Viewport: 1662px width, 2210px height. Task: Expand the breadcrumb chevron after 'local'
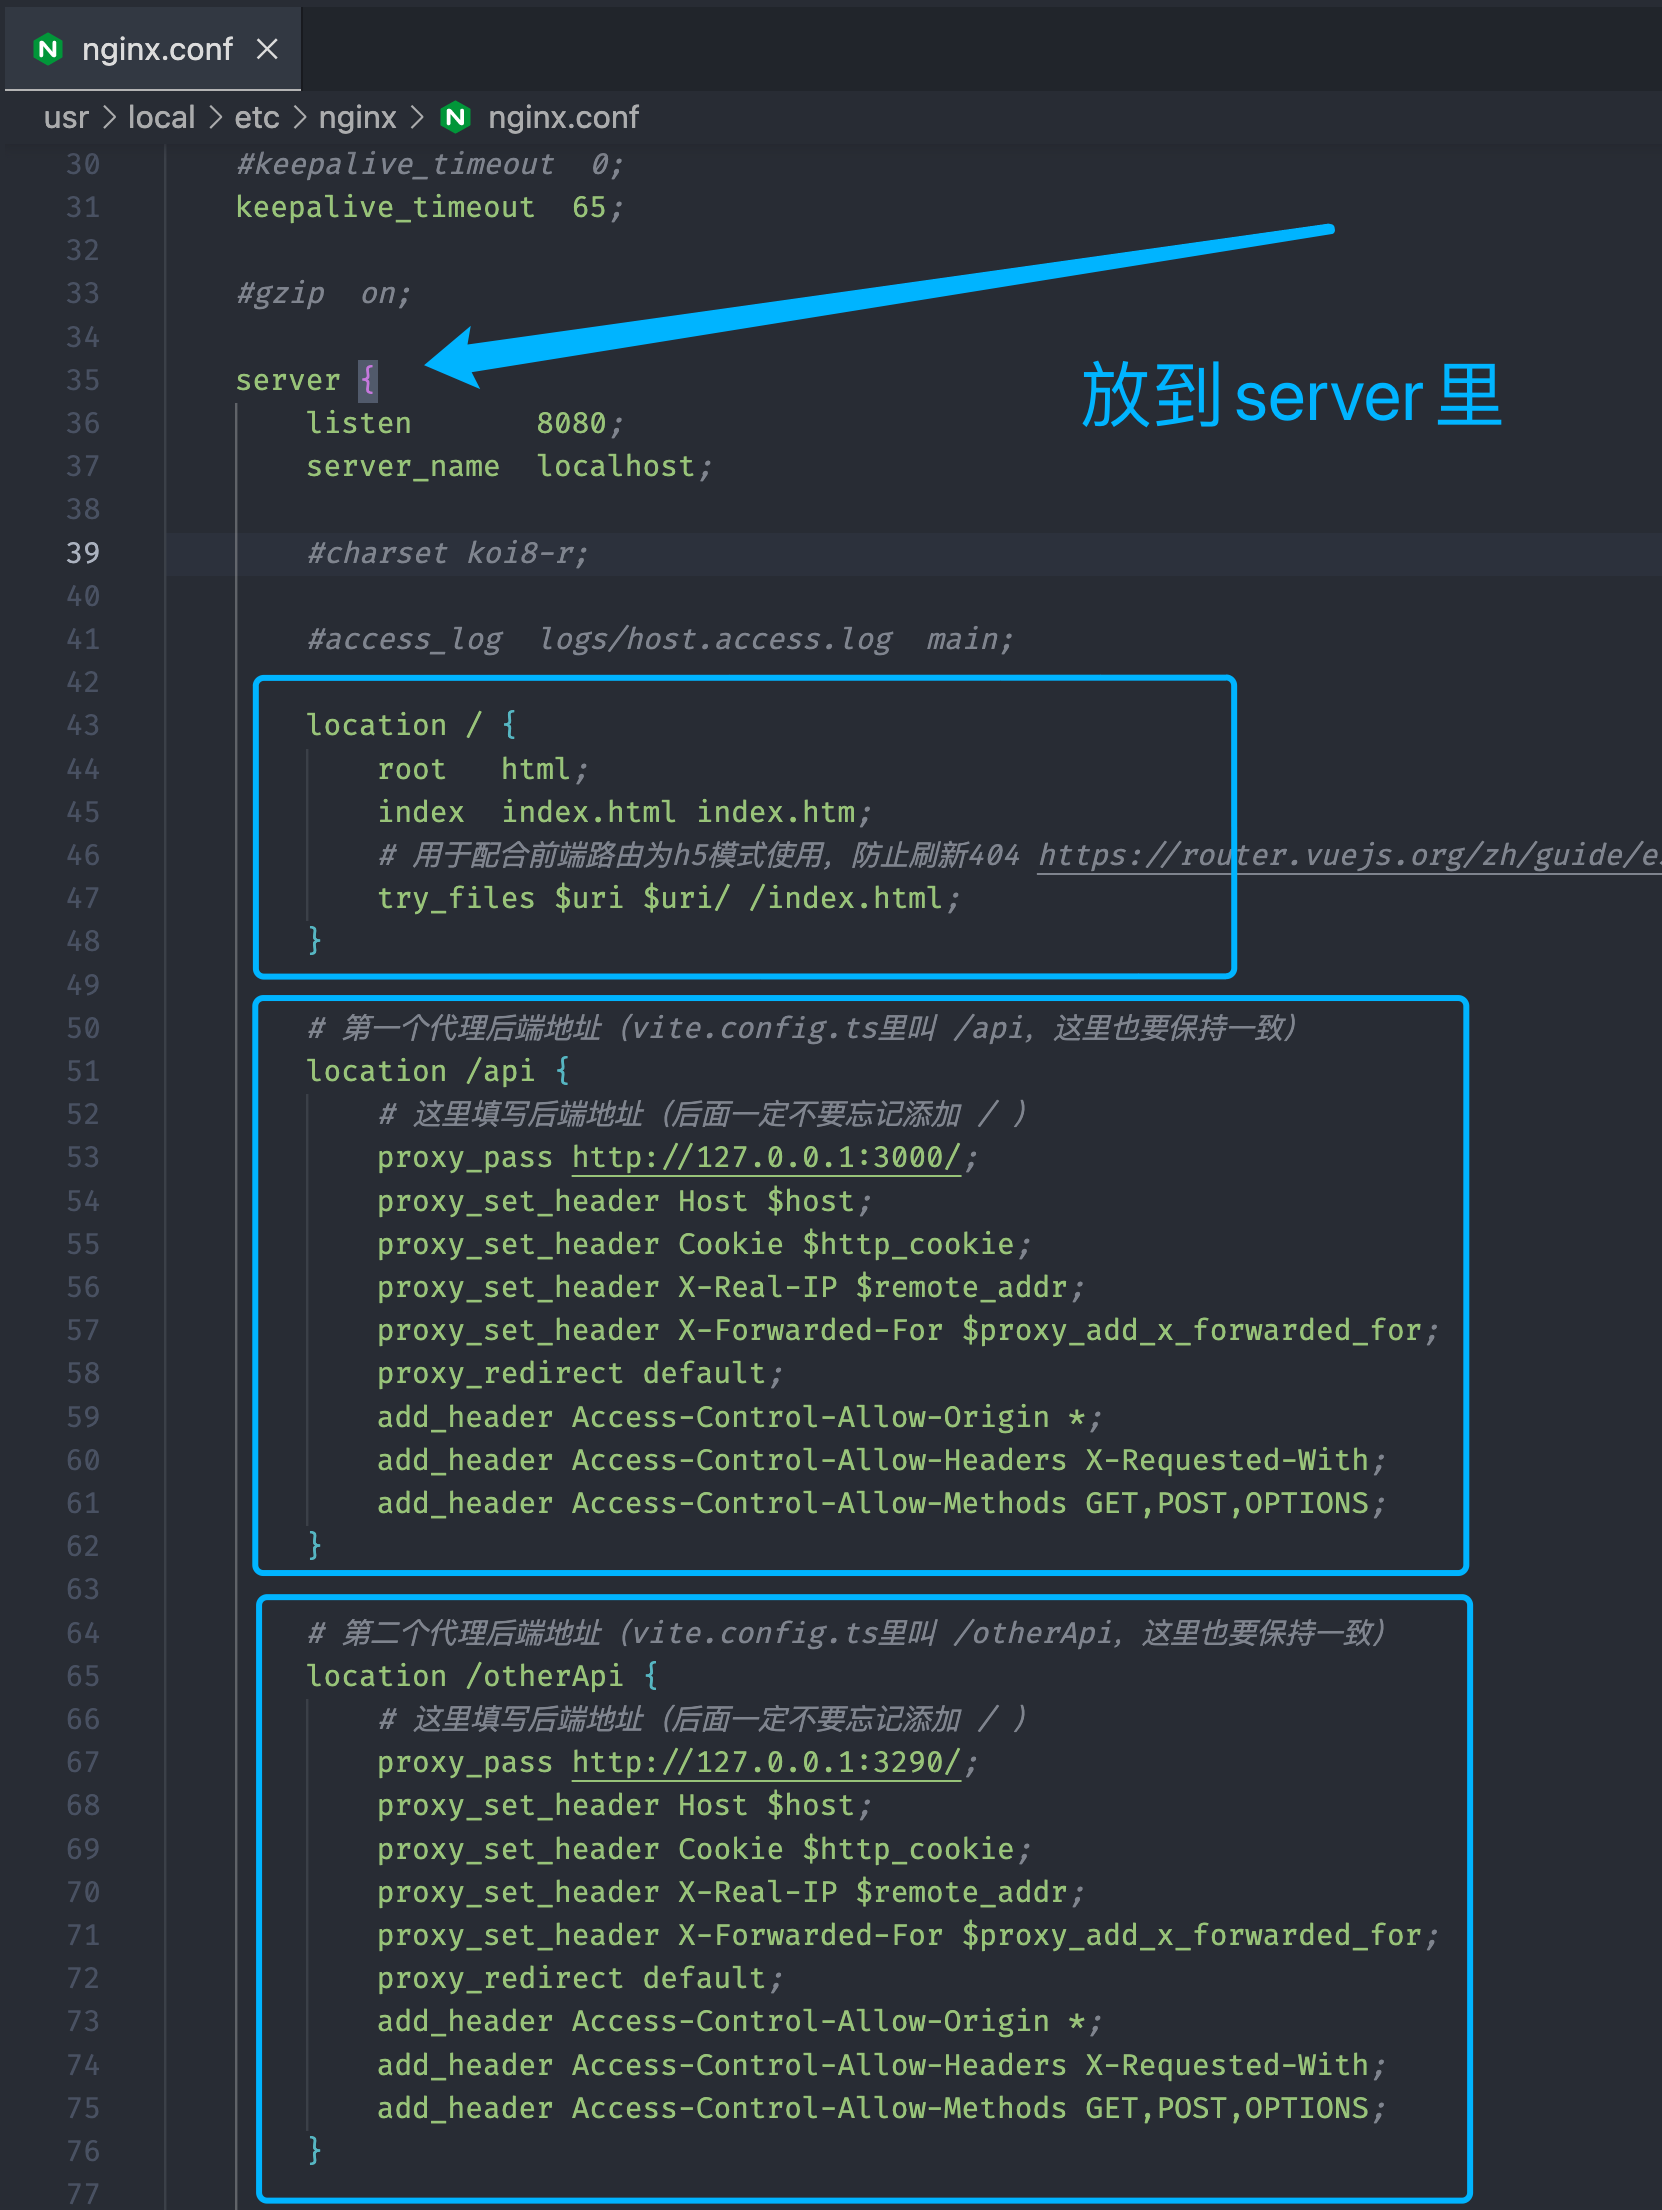[x=215, y=118]
